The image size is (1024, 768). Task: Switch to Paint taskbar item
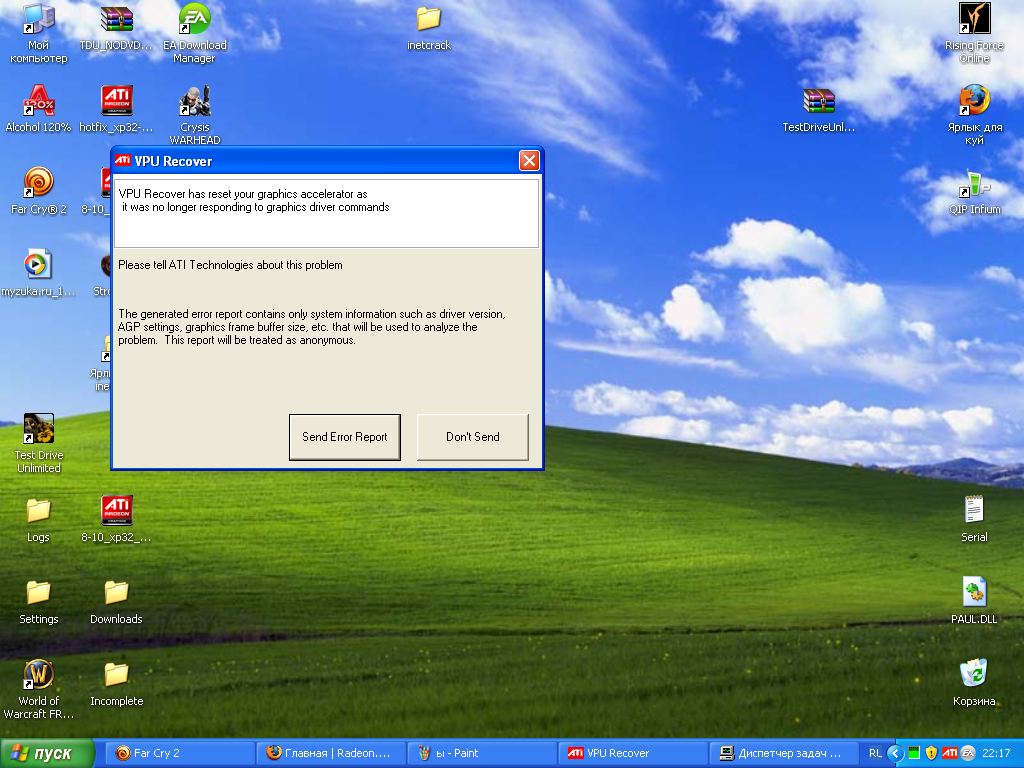click(x=480, y=753)
